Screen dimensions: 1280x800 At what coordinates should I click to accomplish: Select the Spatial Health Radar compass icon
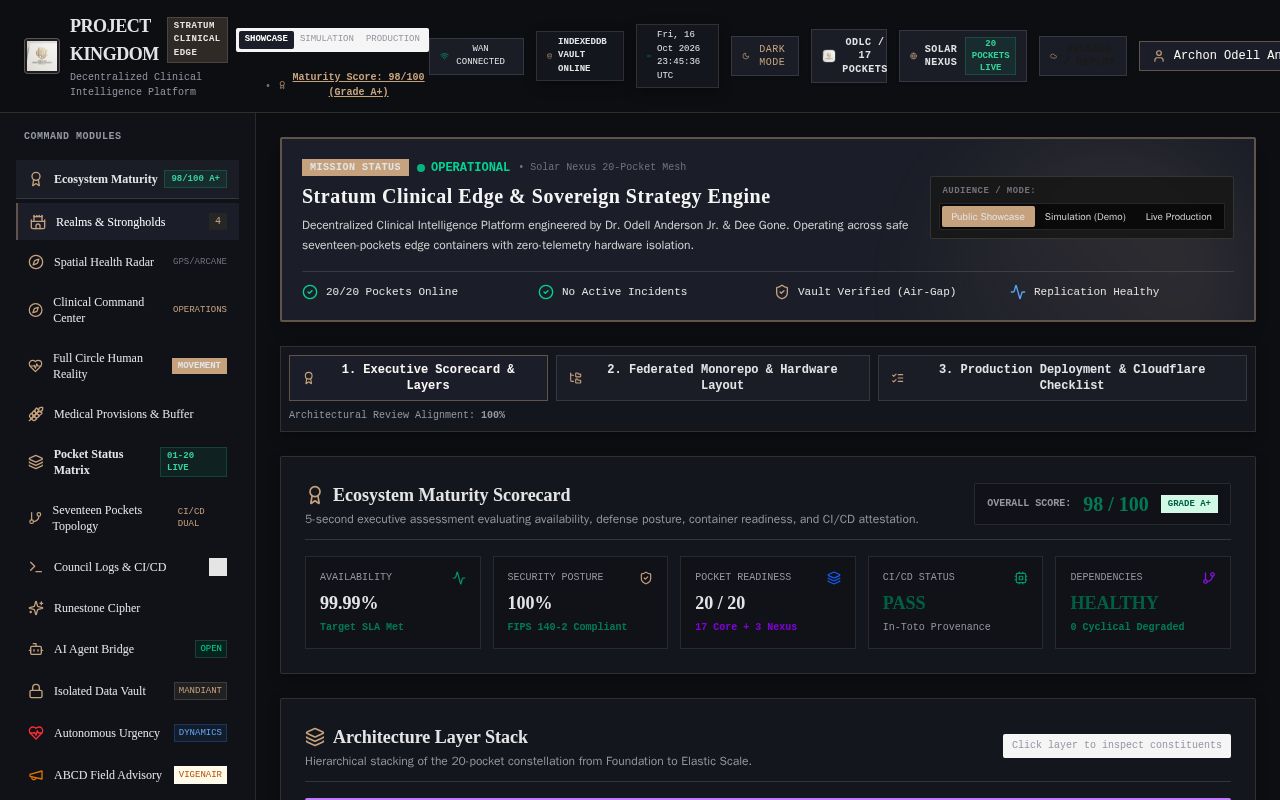coord(36,262)
